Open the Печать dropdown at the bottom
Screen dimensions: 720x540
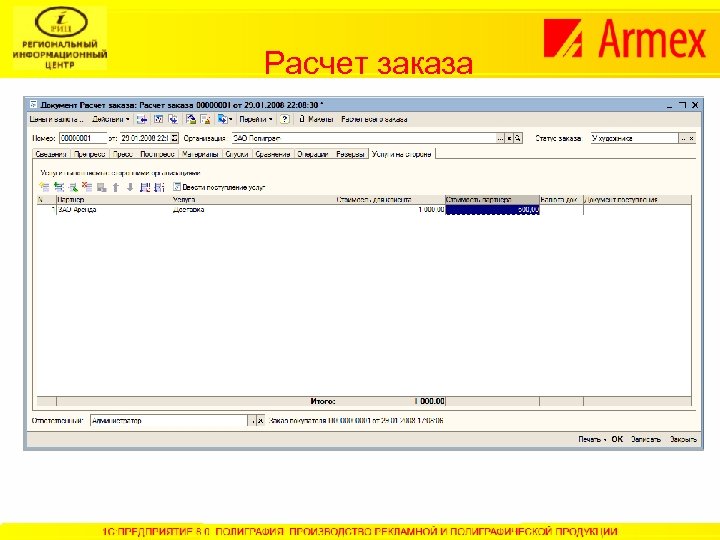pos(592,439)
